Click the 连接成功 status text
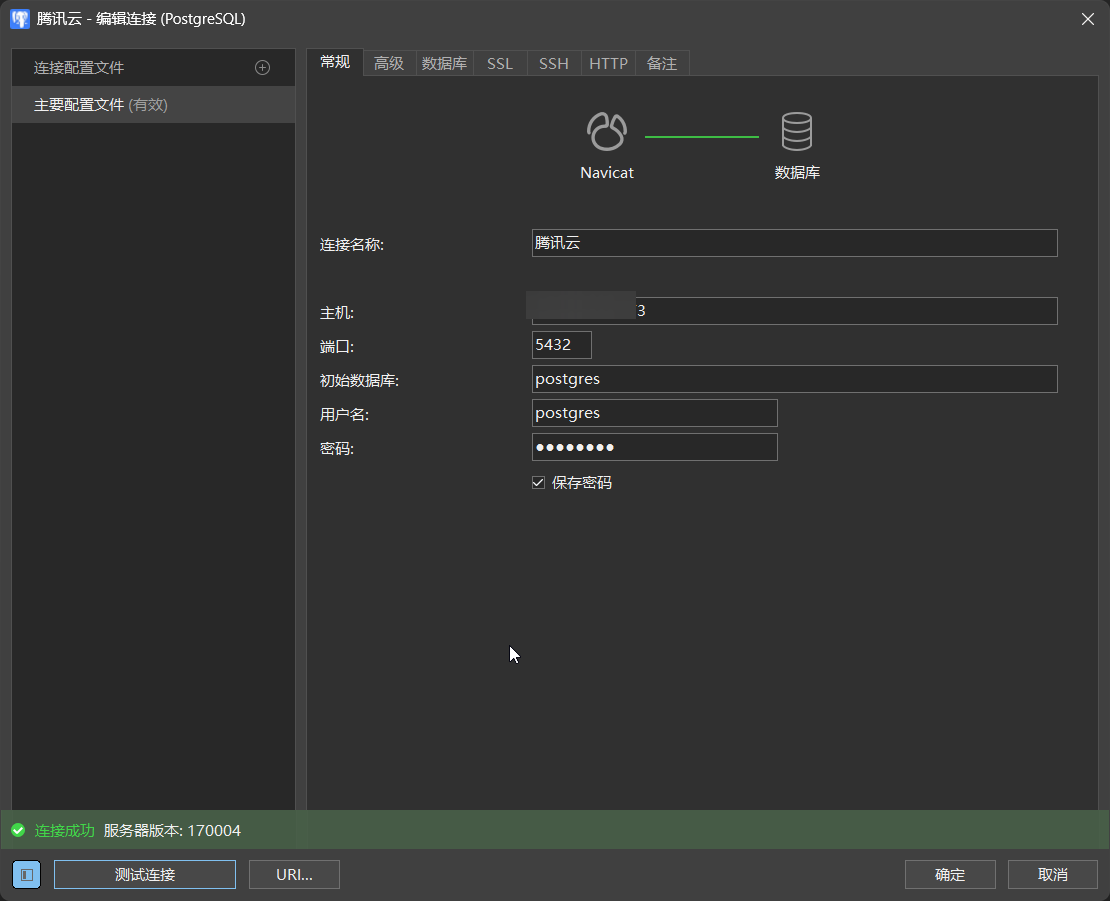This screenshot has height=901, width=1110. [64, 831]
